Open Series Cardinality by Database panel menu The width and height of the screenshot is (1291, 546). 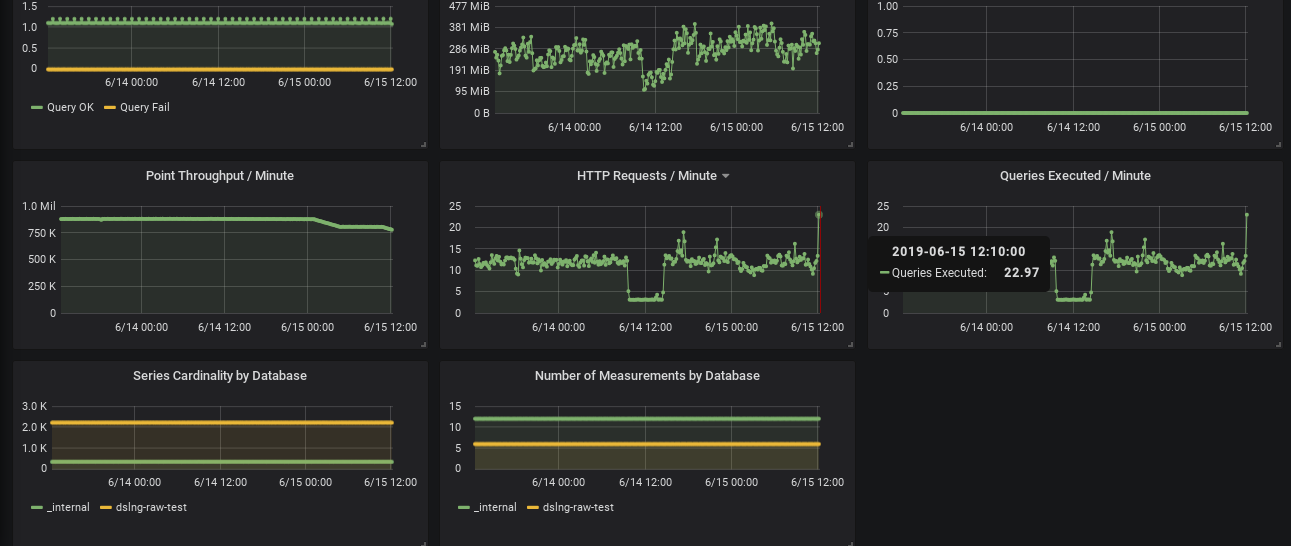[220, 376]
